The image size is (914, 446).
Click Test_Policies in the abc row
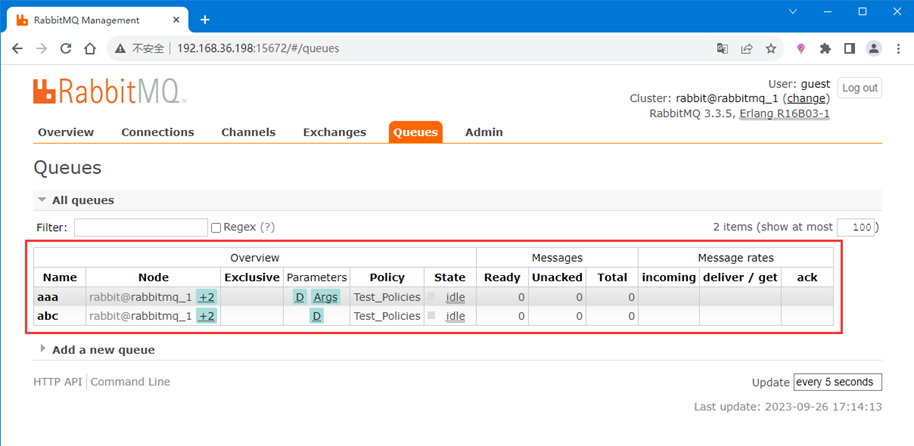[x=387, y=316]
